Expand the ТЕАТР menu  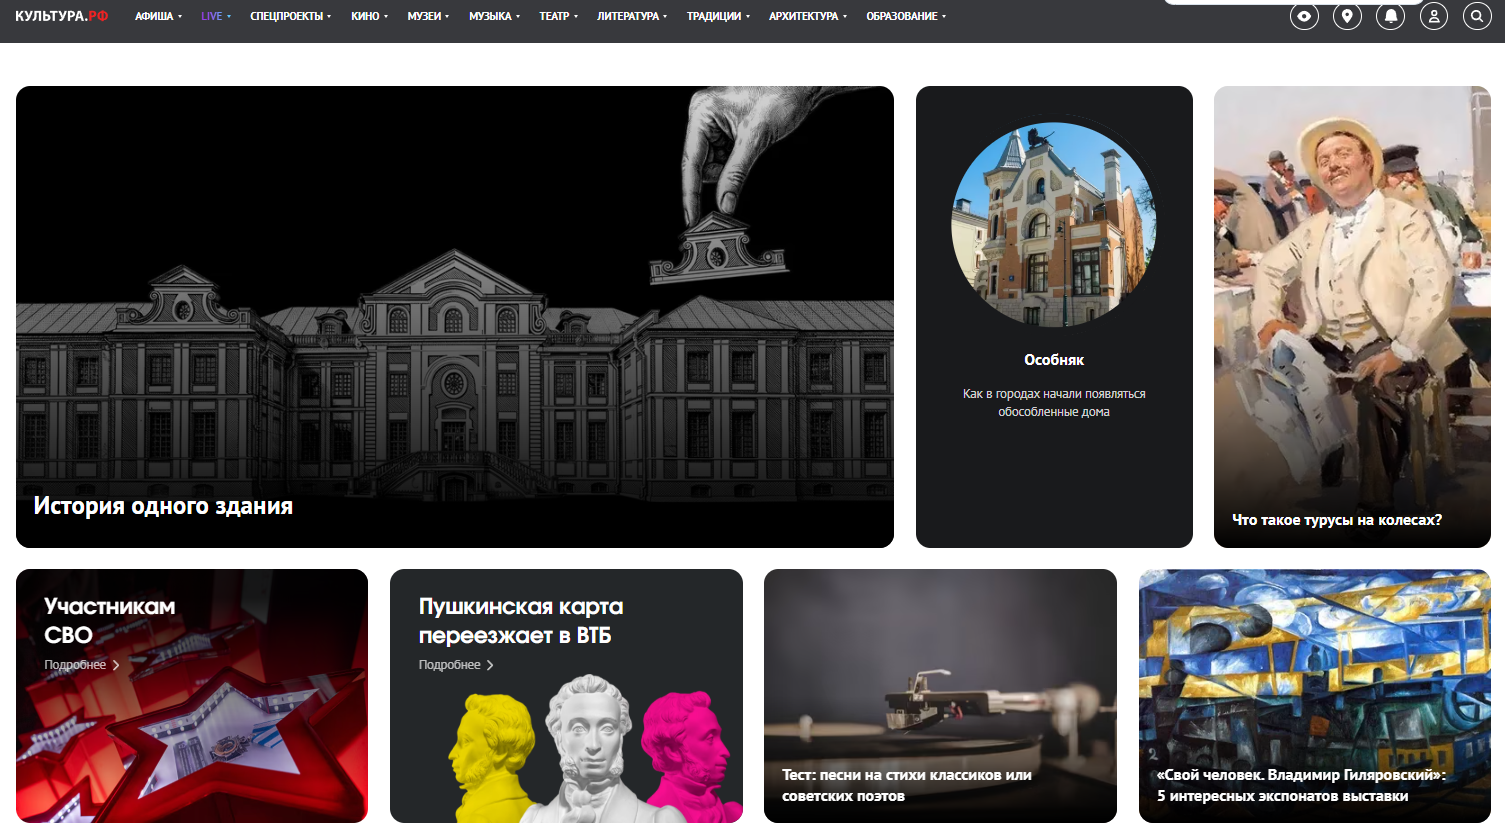pos(558,16)
